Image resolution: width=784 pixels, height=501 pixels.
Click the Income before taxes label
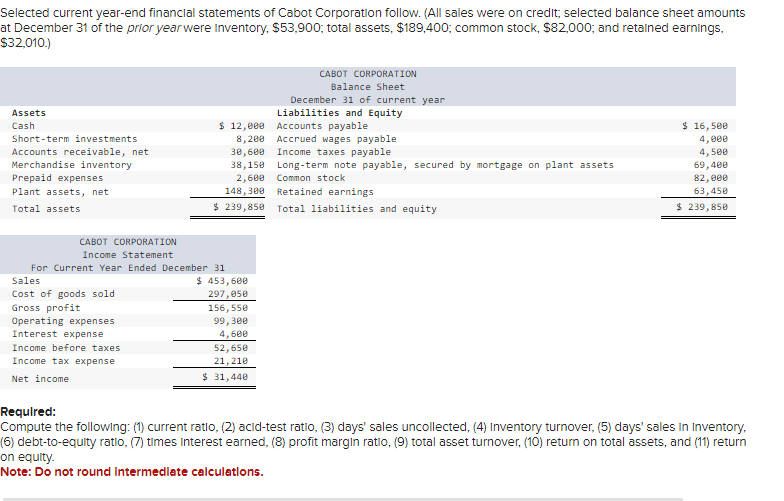point(66,348)
